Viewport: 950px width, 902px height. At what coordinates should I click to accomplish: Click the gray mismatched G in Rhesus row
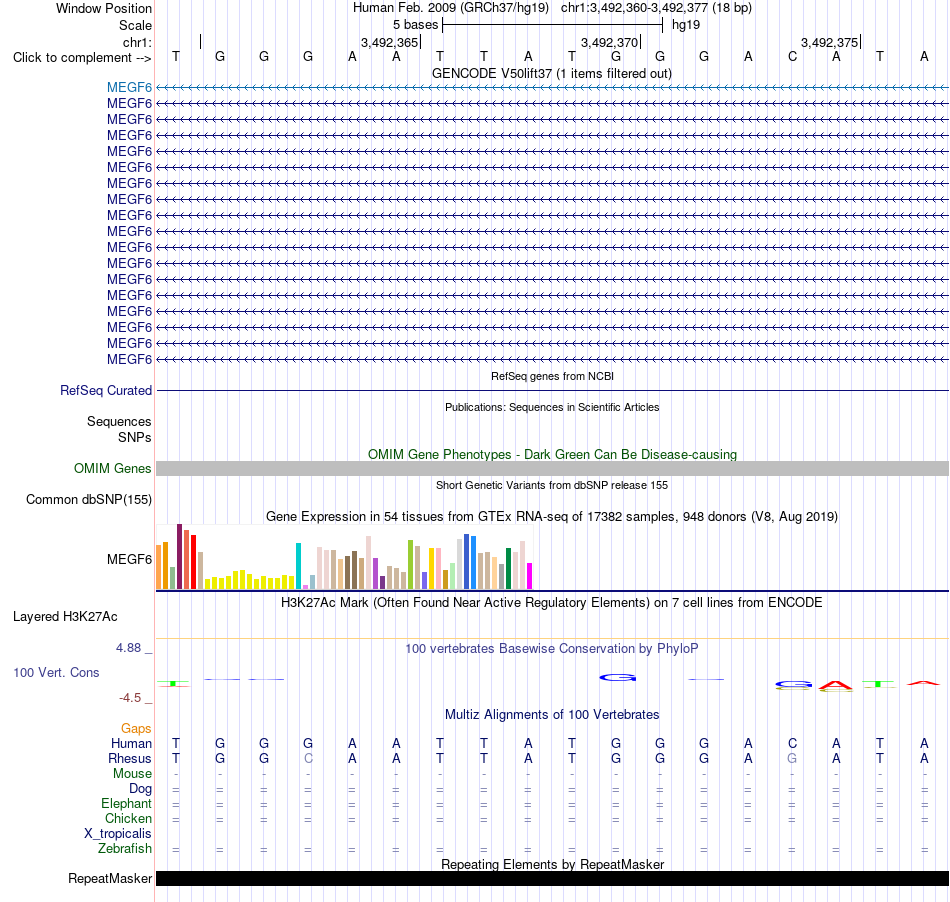click(x=792, y=758)
